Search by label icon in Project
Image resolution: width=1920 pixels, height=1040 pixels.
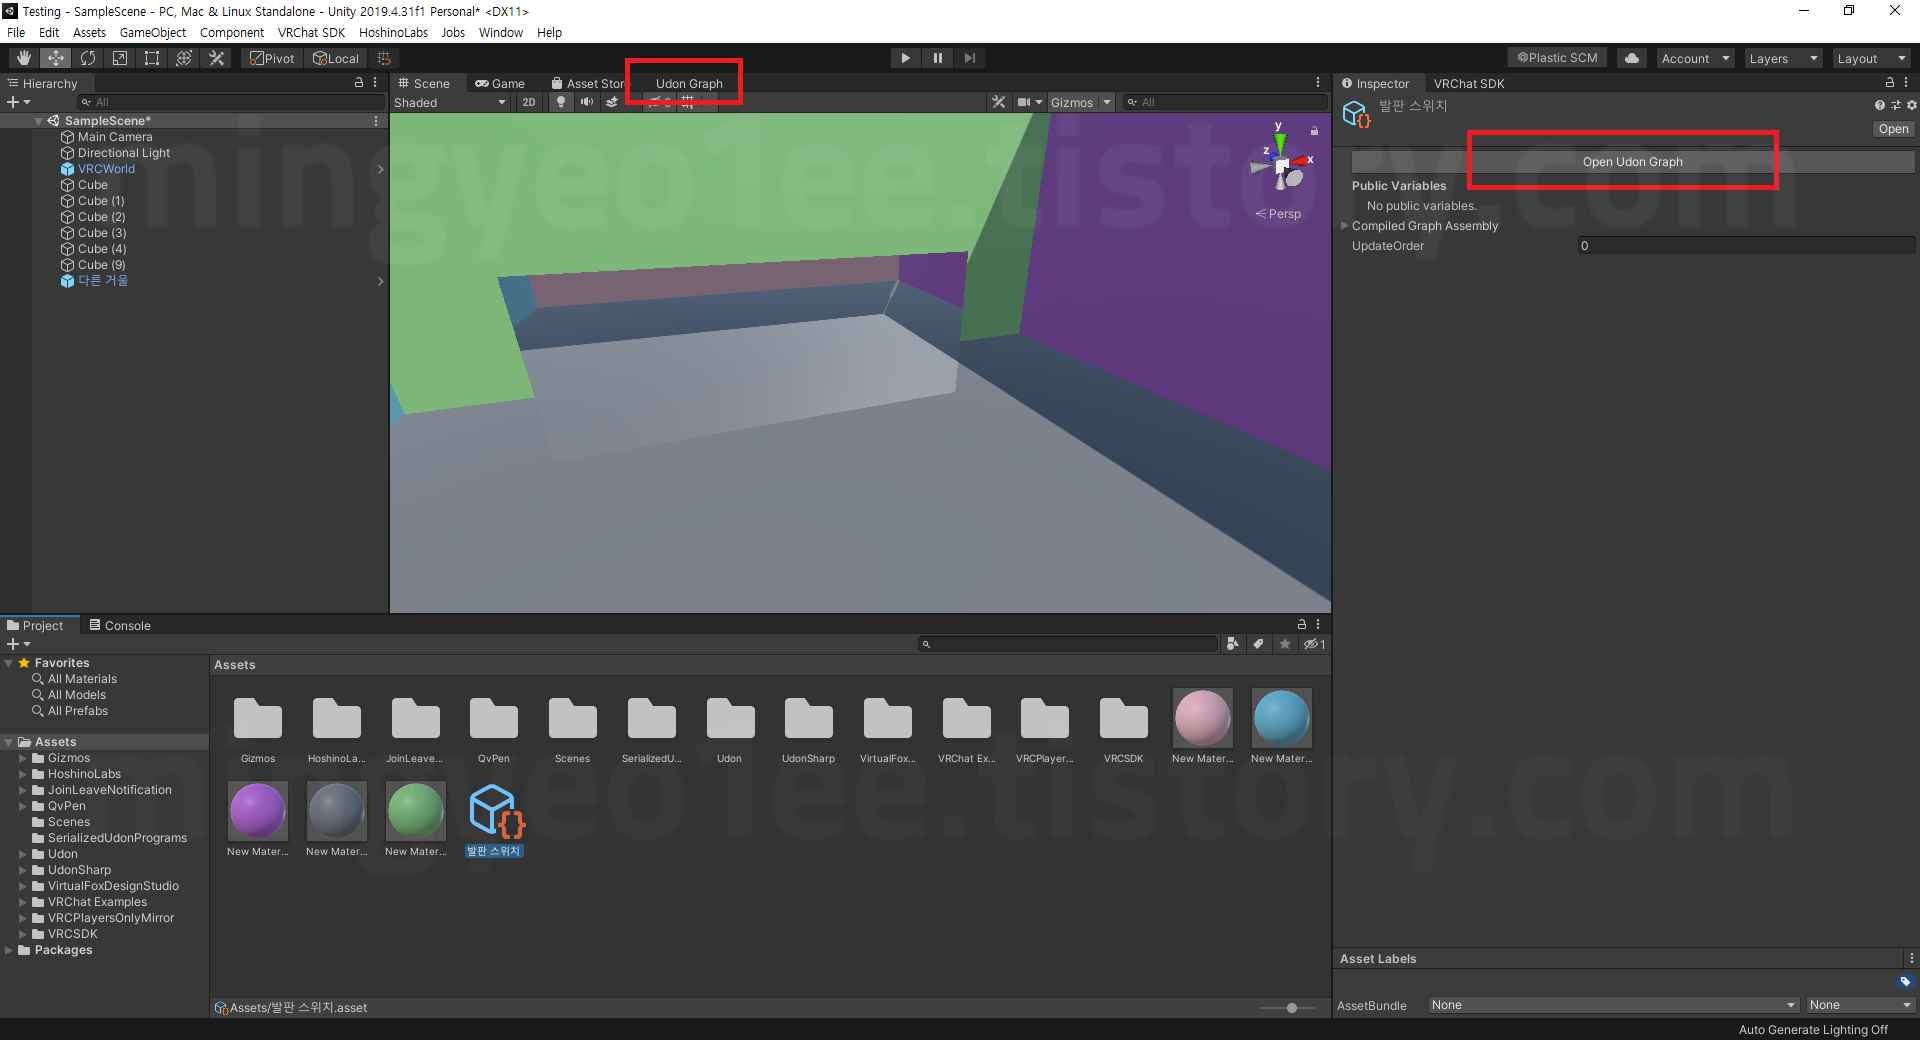[x=1258, y=644]
